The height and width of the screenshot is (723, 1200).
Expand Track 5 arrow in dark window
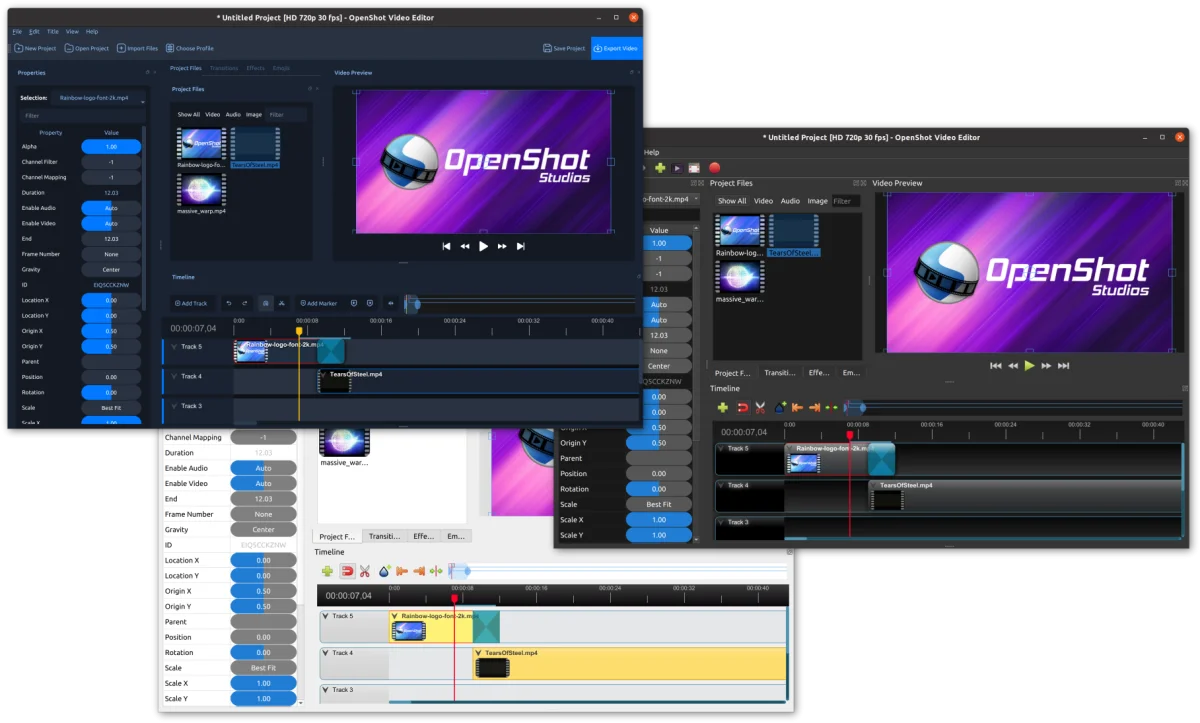click(722, 449)
